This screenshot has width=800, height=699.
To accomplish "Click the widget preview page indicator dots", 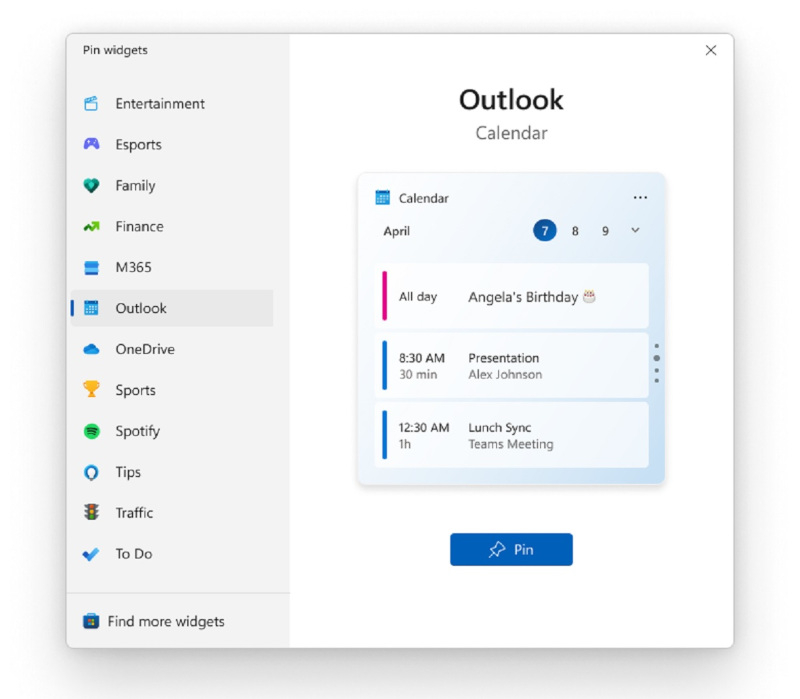I will 656,363.
